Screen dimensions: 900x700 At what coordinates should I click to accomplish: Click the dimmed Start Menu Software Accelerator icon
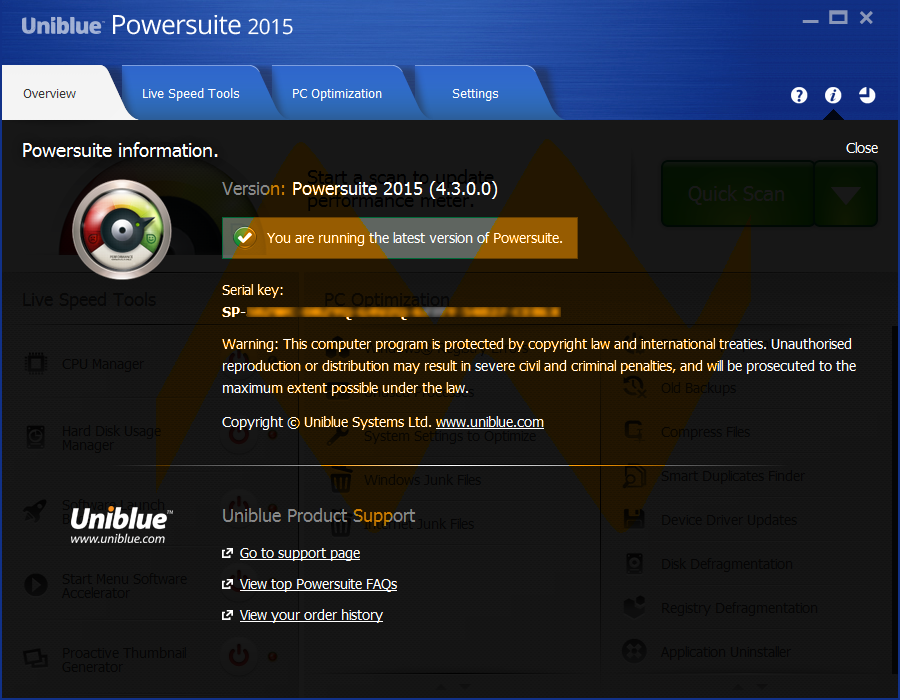pos(36,585)
